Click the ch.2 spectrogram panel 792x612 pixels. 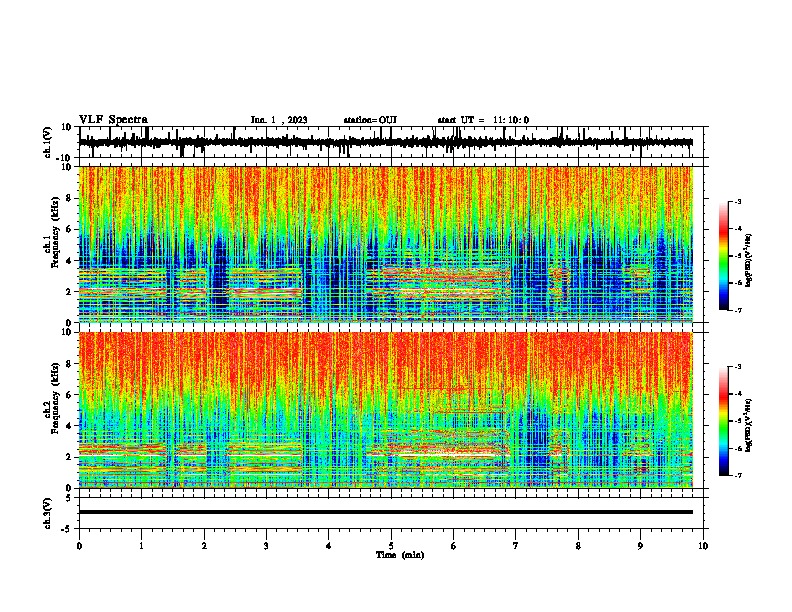[386, 410]
